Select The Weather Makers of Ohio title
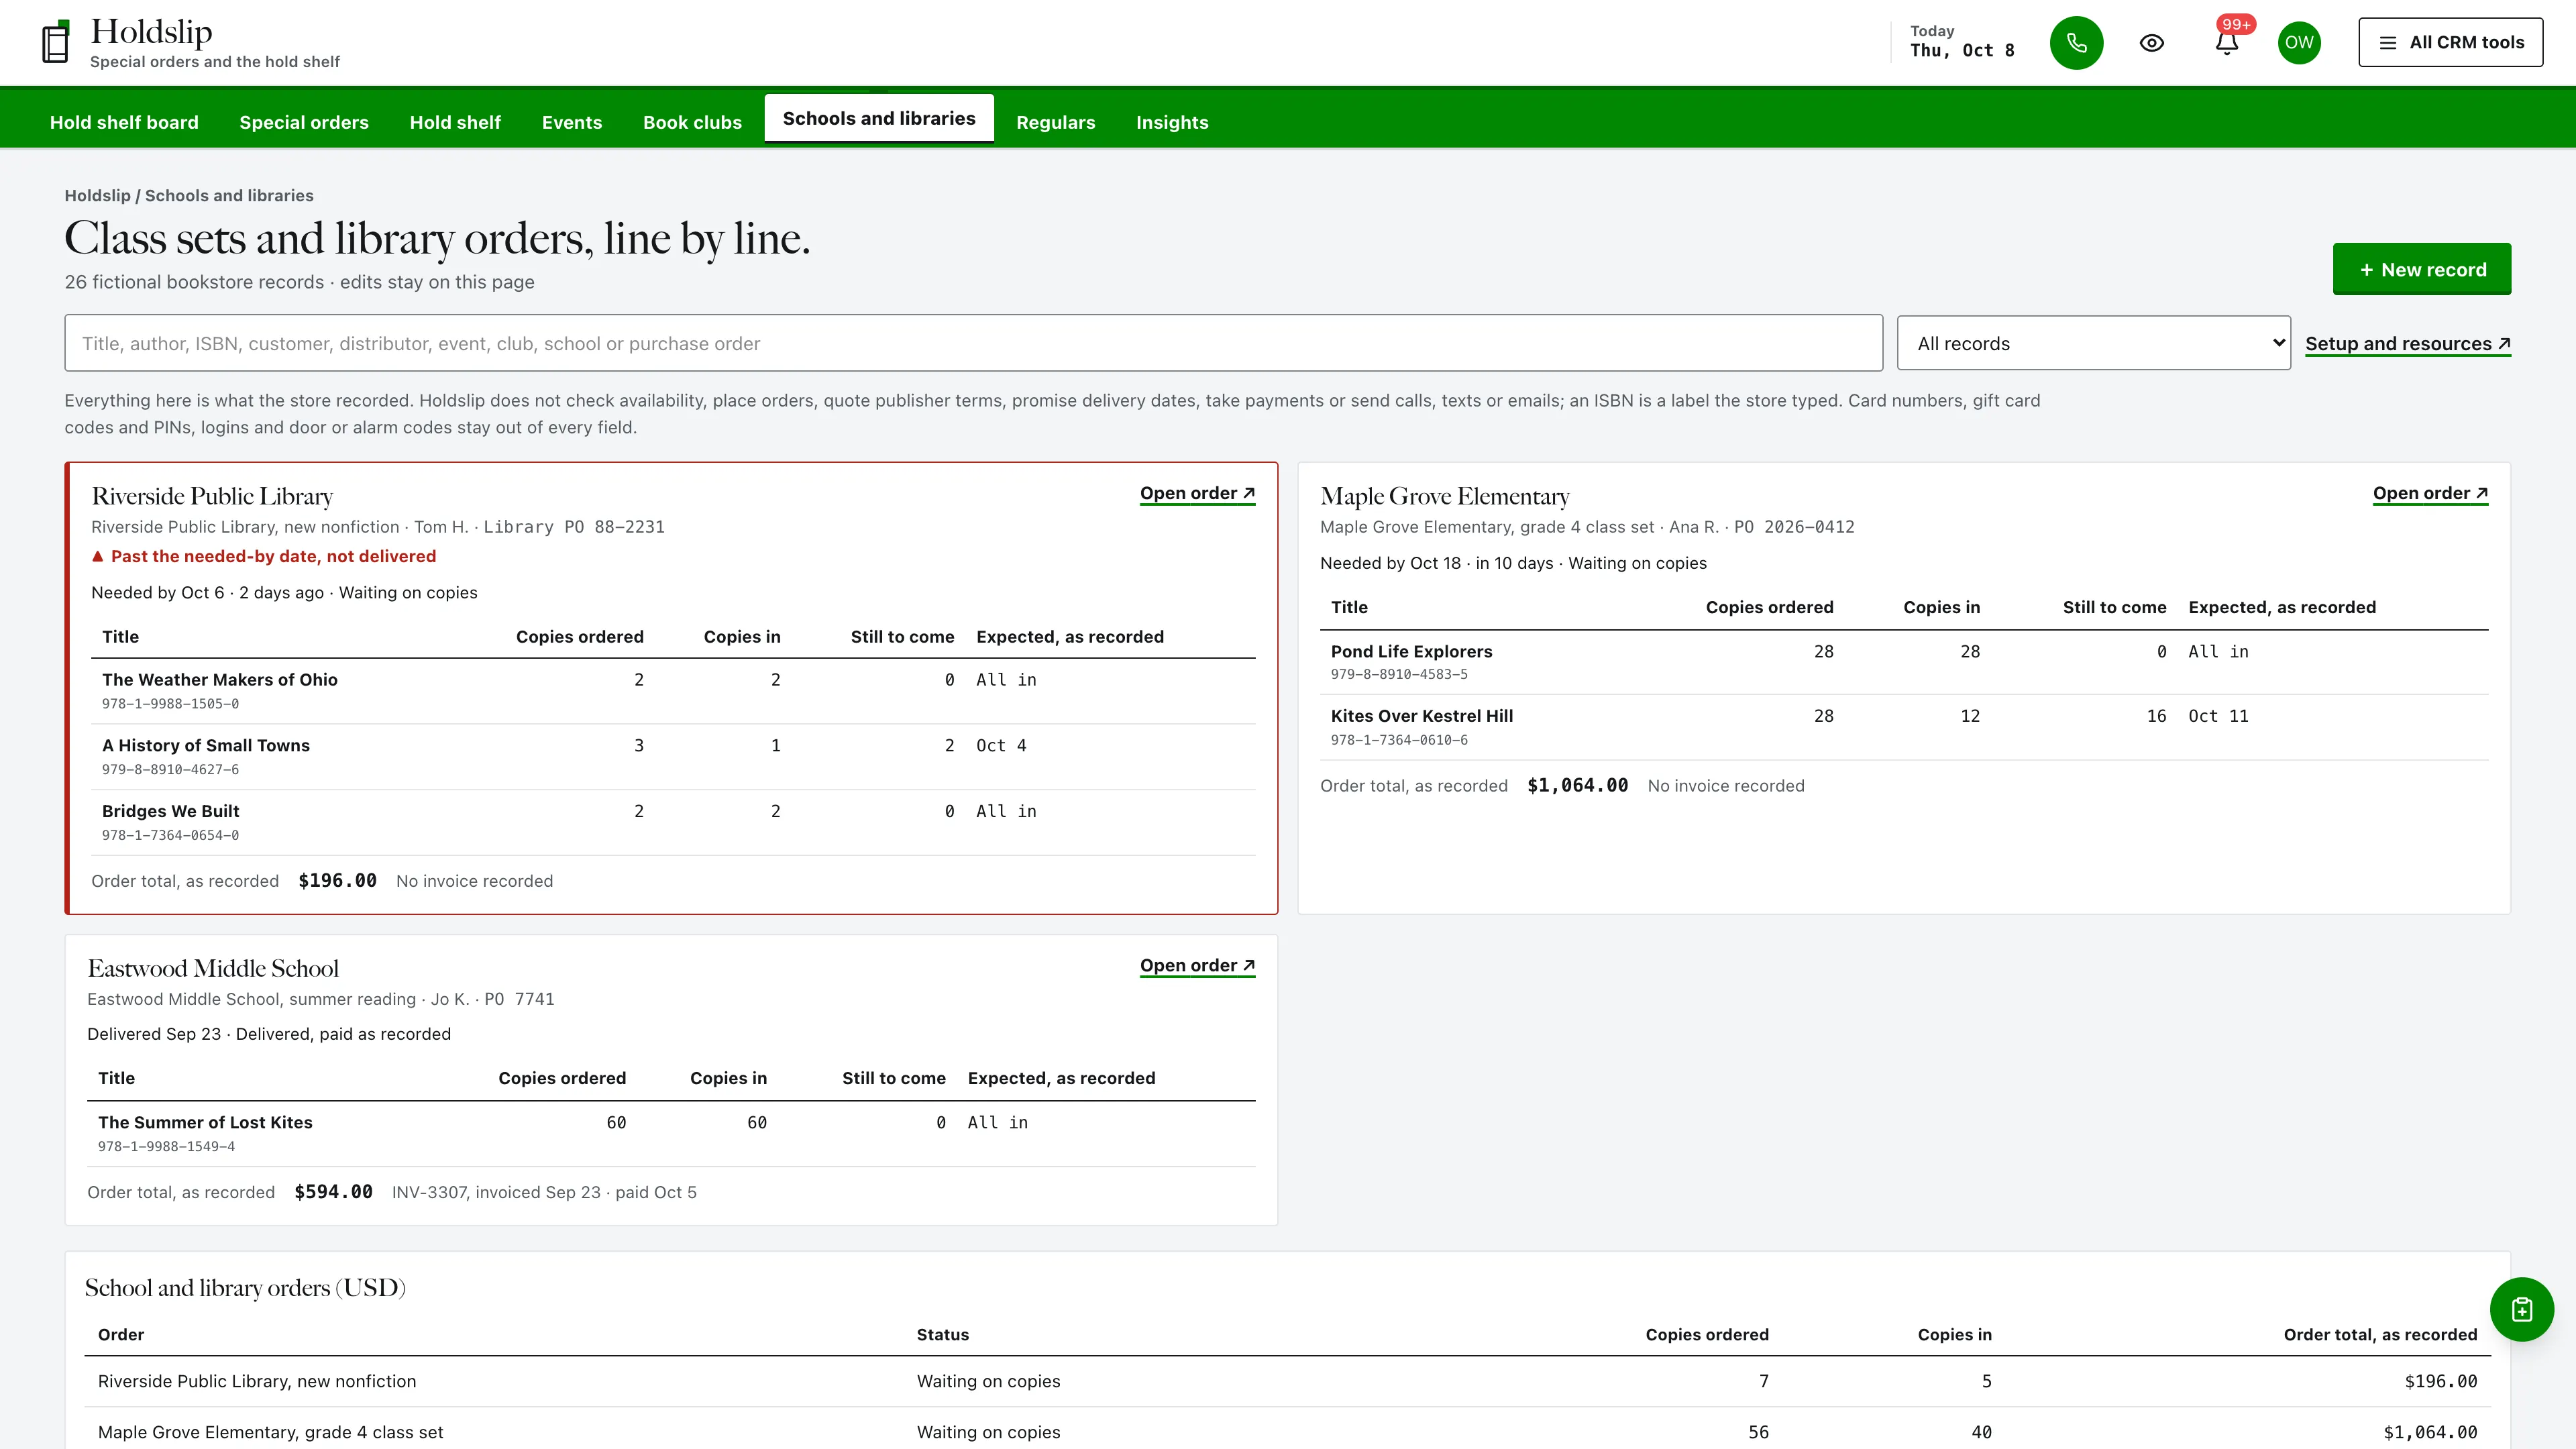This screenshot has width=2576, height=1449. (x=220, y=679)
